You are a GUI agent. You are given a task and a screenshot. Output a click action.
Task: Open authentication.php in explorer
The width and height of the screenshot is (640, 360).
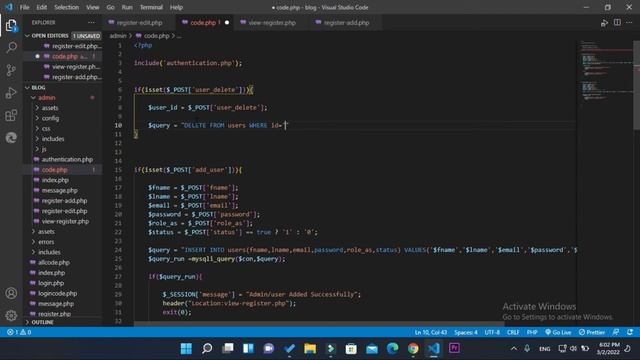tap(67, 159)
